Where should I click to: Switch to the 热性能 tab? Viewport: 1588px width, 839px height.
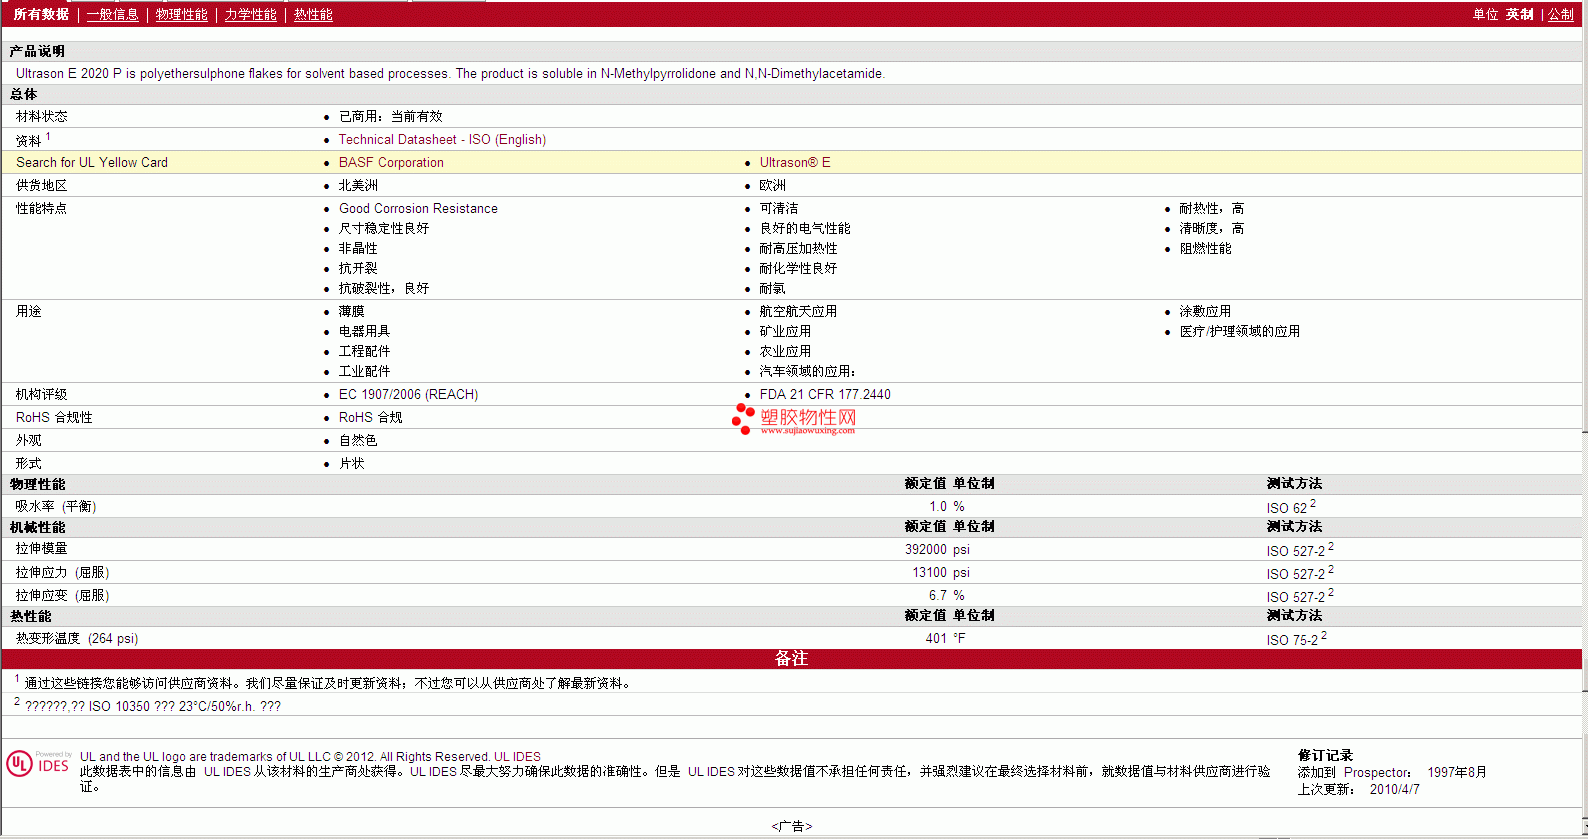(313, 14)
